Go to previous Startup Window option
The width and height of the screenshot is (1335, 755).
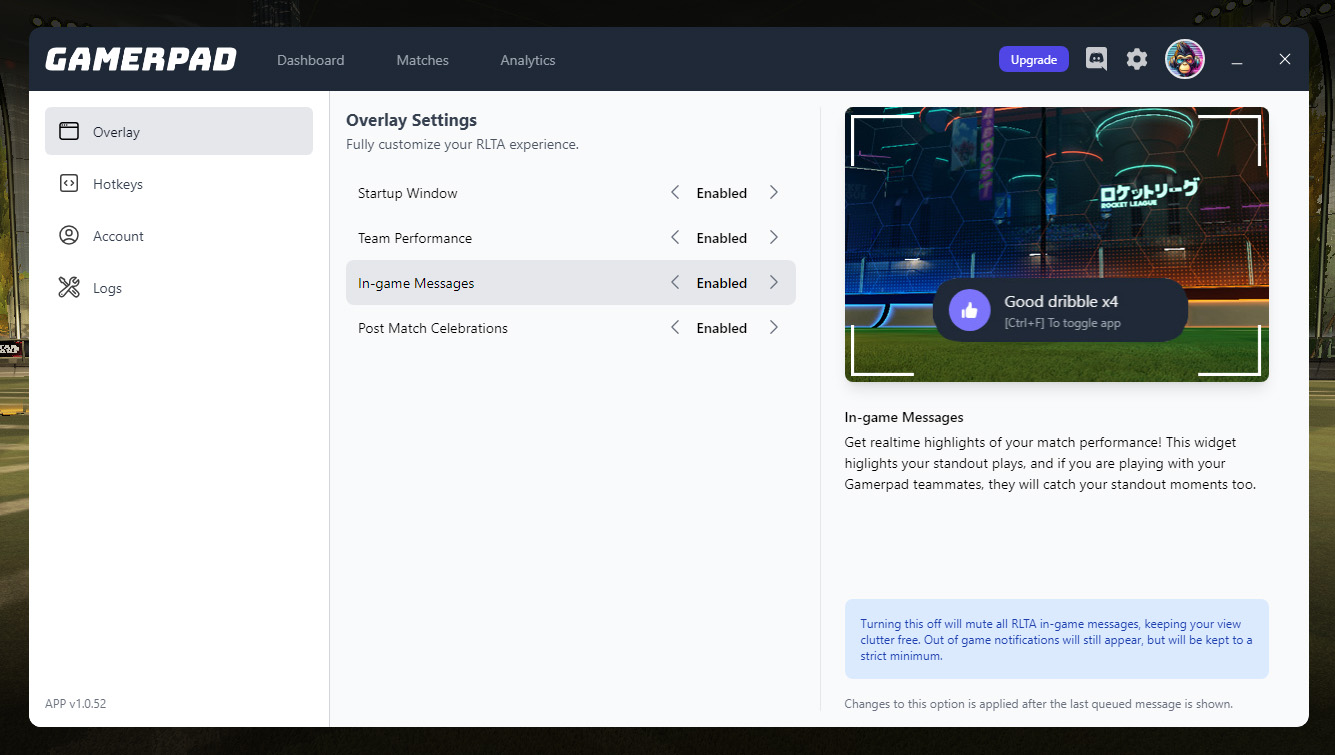point(675,192)
